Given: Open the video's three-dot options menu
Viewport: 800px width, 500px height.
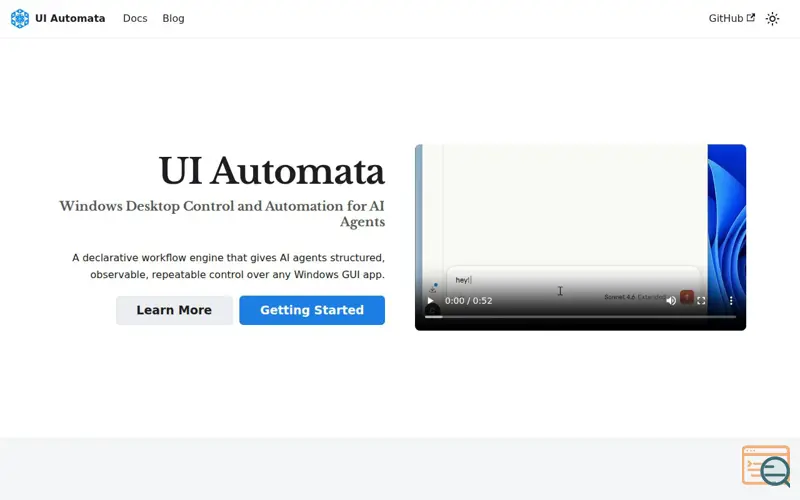Looking at the screenshot, I should [x=731, y=301].
